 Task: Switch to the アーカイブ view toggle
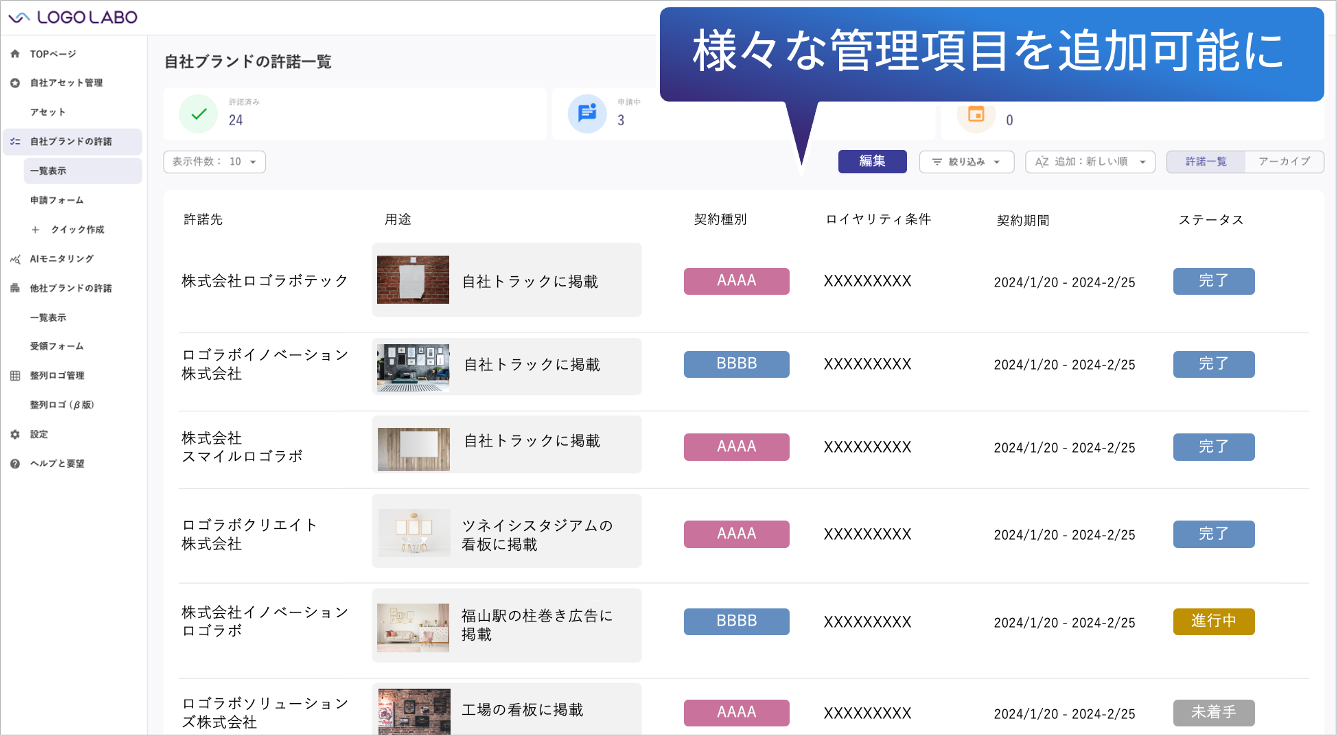click(x=1284, y=162)
